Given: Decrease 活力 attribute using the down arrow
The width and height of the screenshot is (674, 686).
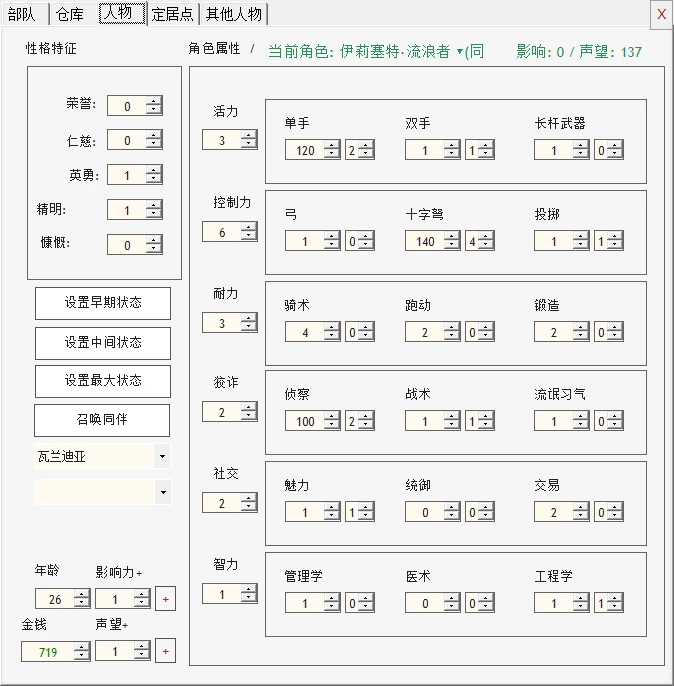Looking at the screenshot, I should click(249, 144).
